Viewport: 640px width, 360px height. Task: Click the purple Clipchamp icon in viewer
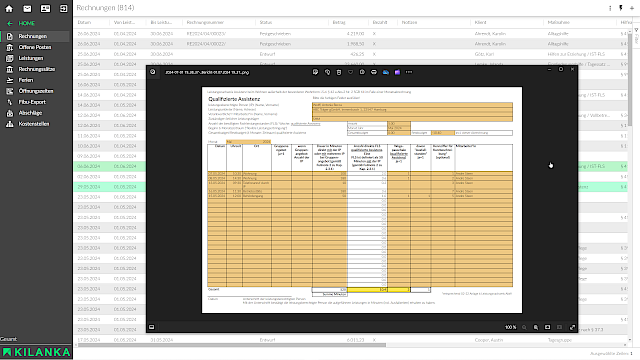tap(397, 72)
